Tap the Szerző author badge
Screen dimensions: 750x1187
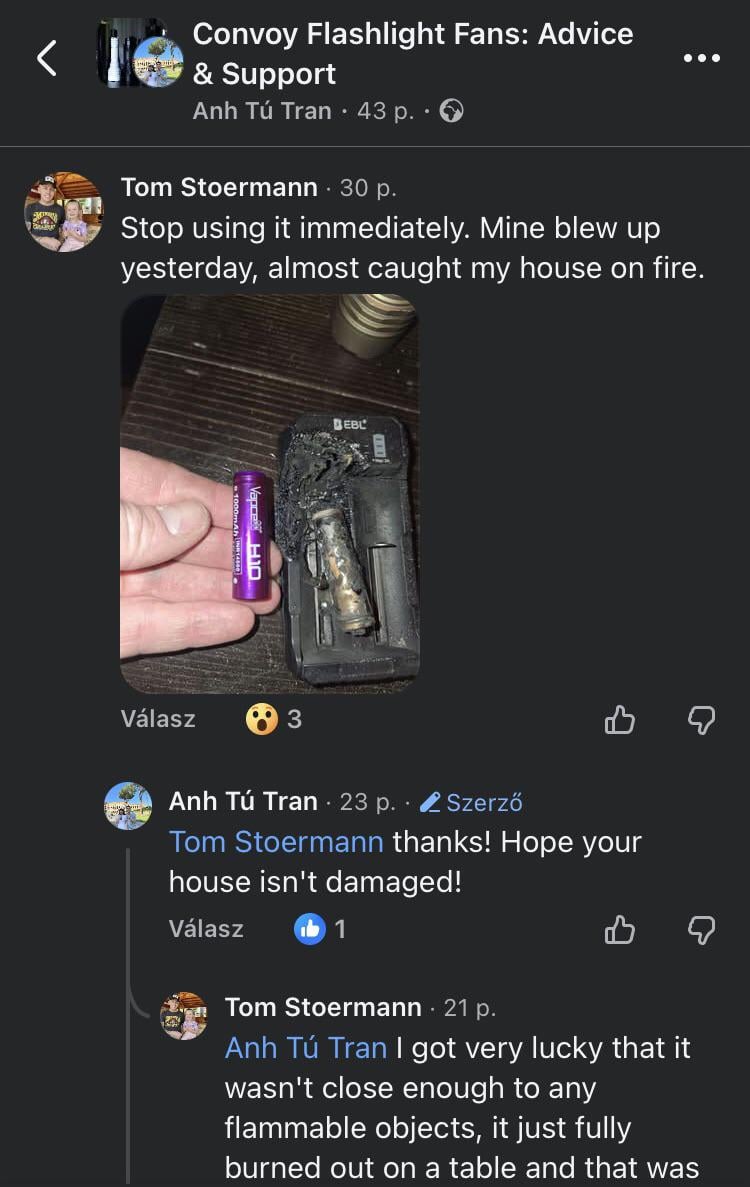[x=471, y=802]
